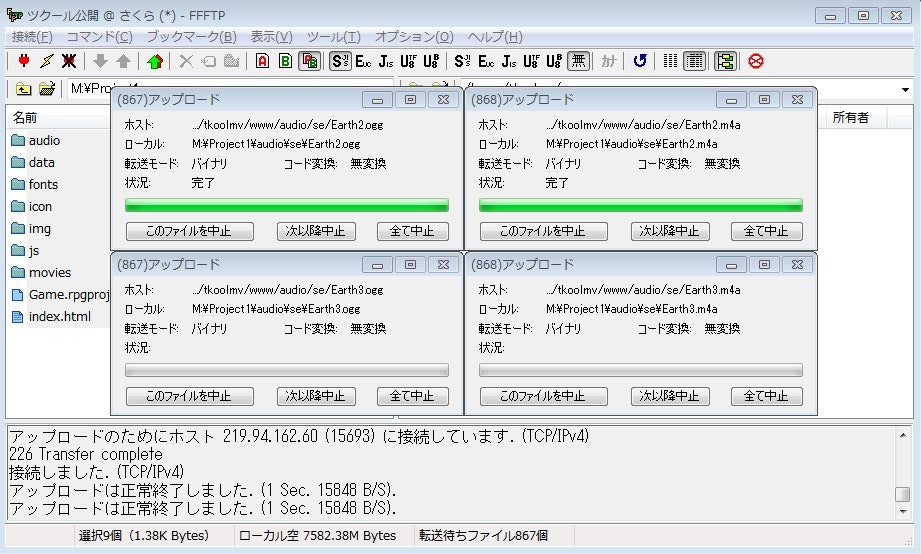This screenshot has width=921, height=554.
Task: Click the crossed-out Disconnect icon
Action: coord(69,61)
